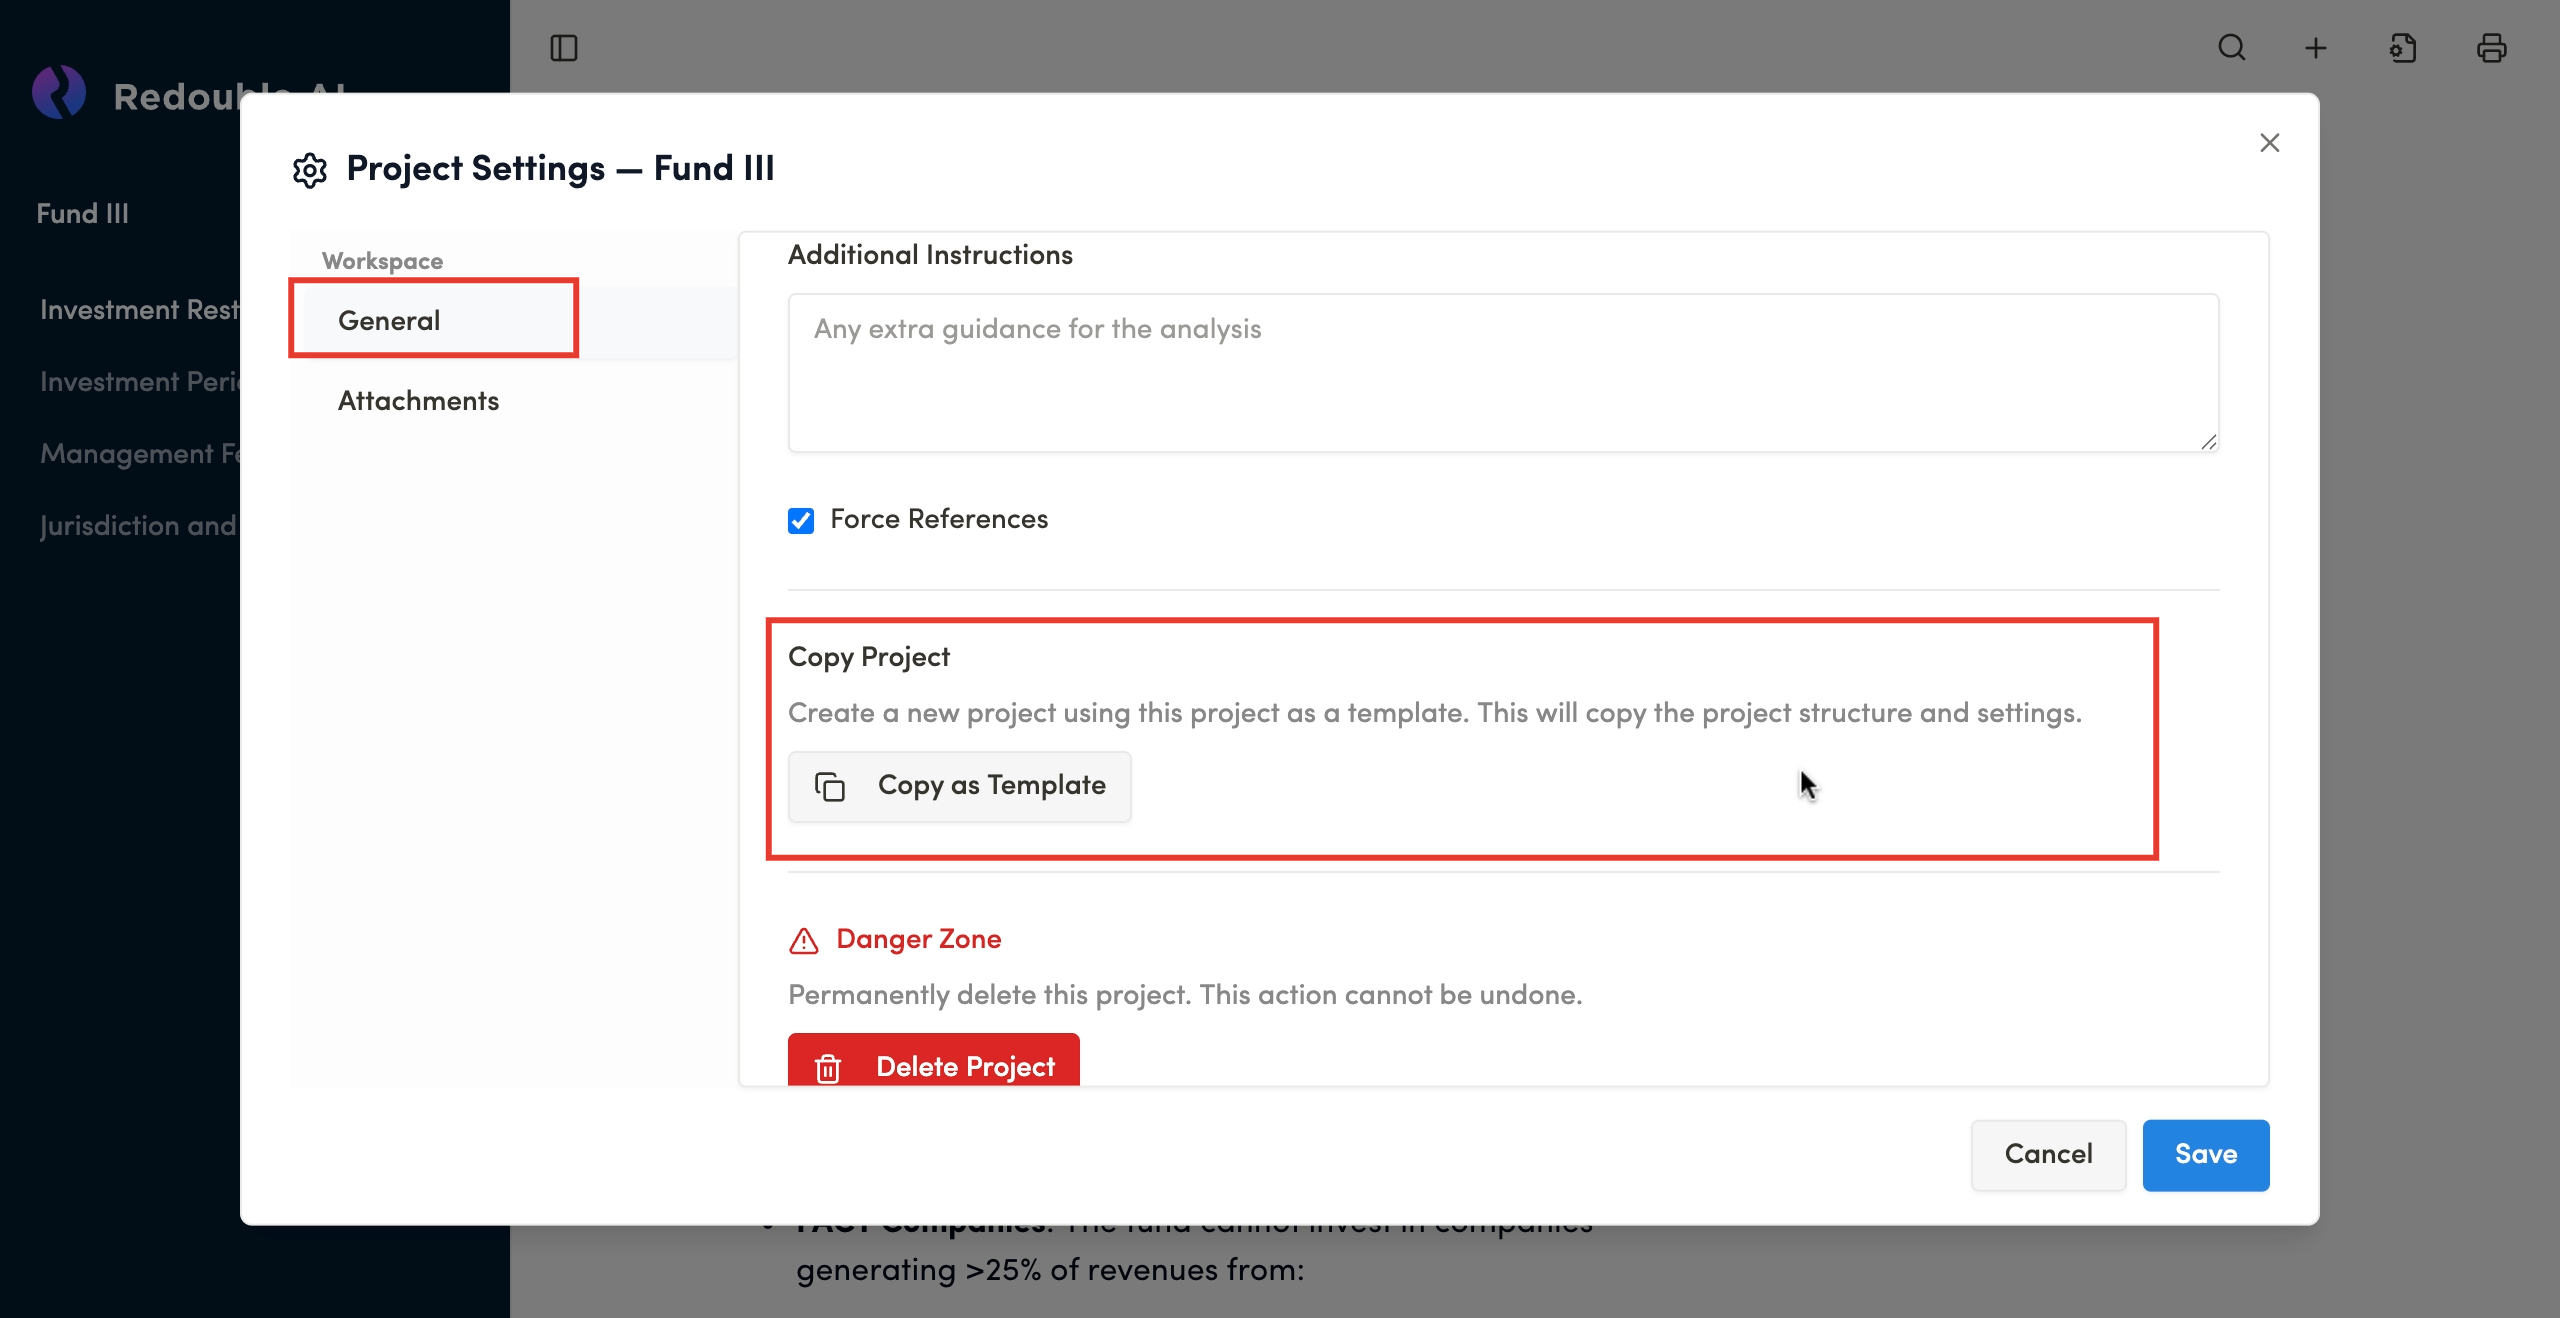
Task: Click the settings gear icon in the dialog title
Action: (x=310, y=170)
